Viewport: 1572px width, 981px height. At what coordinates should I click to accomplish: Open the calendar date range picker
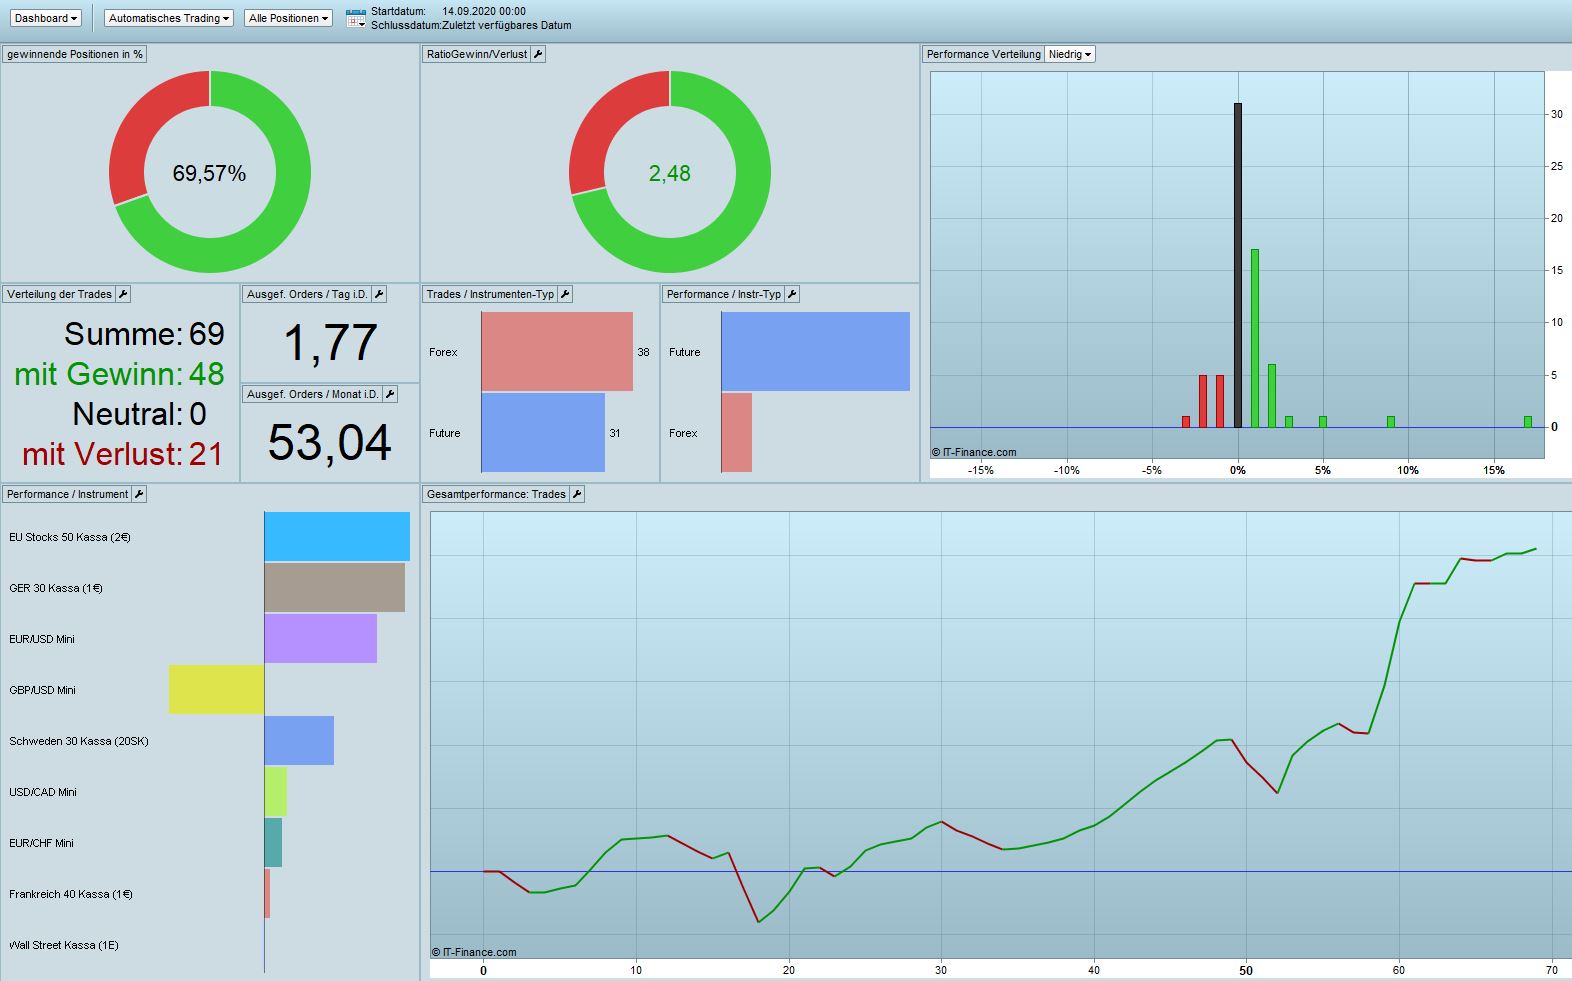(355, 18)
